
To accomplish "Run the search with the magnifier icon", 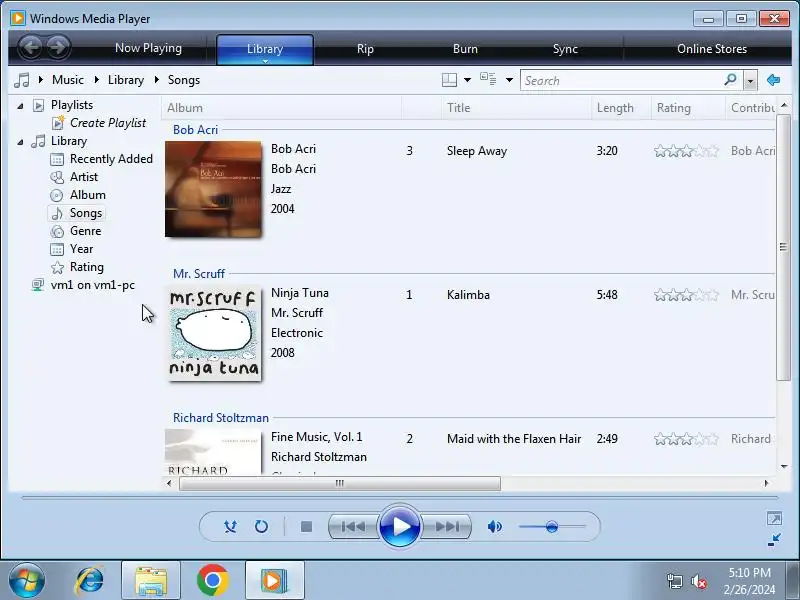I will pyautogui.click(x=731, y=80).
